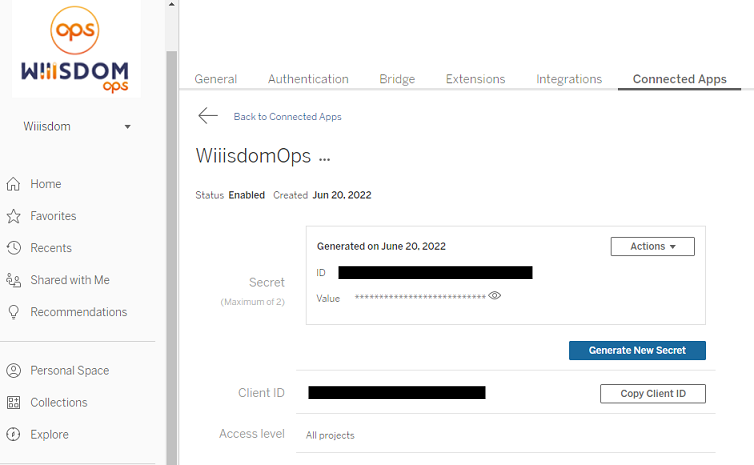Open the WiiisdomOps ellipsis menu
This screenshot has width=754, height=465.
coord(325,159)
